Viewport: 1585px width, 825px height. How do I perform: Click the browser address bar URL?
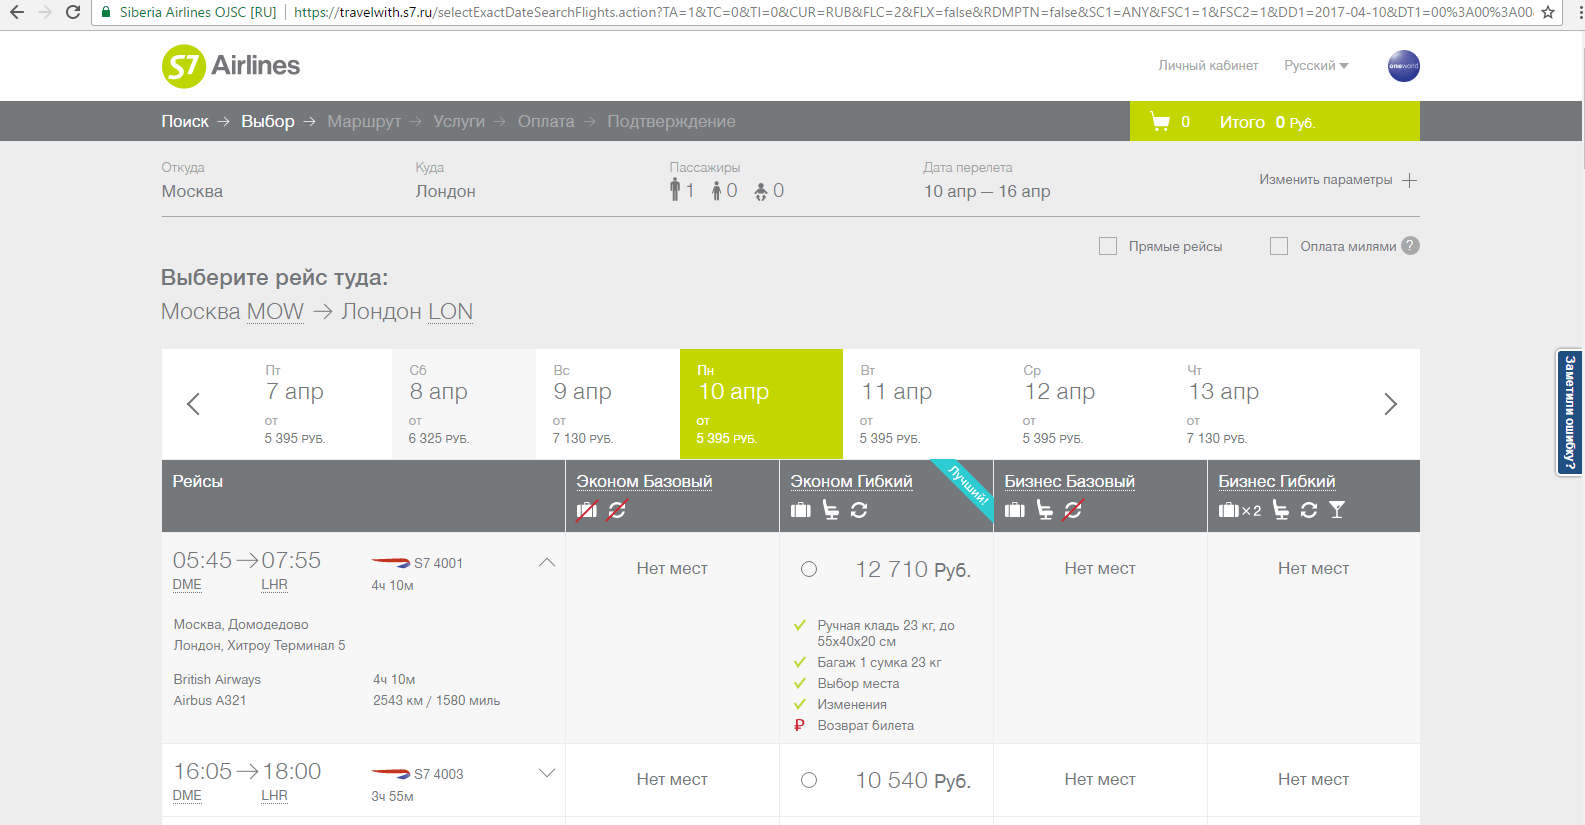(913, 12)
